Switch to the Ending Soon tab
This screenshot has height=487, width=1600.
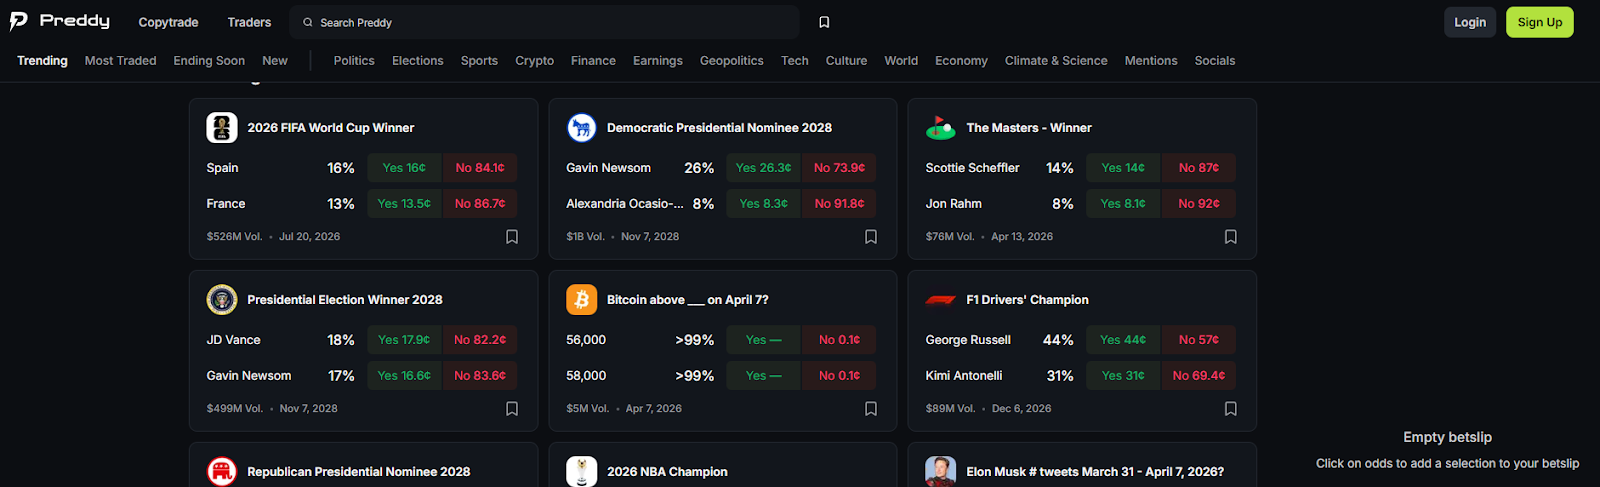coord(209,61)
